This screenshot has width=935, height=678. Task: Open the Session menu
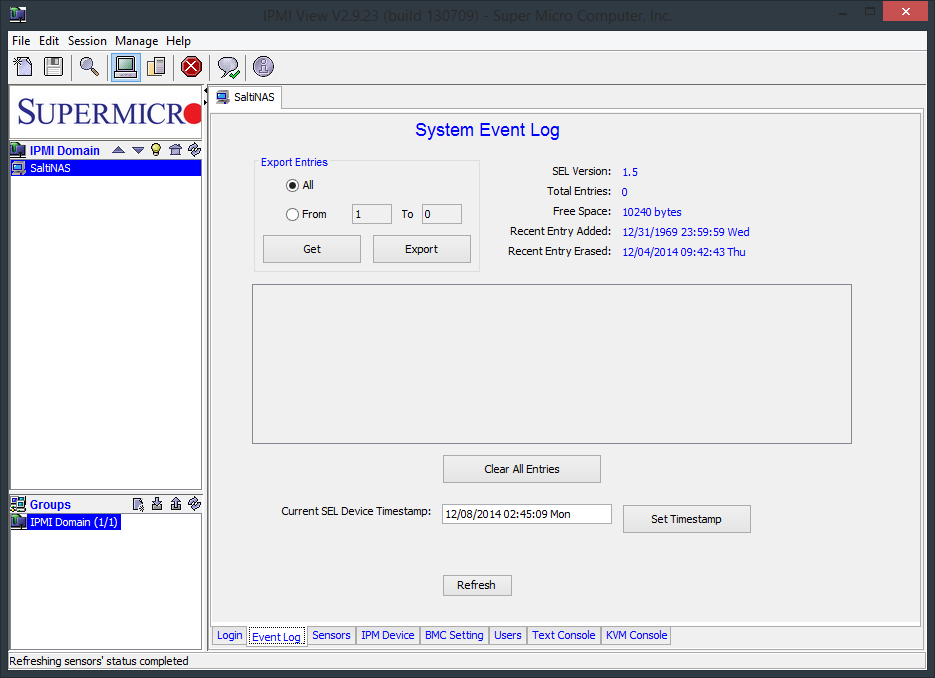[87, 41]
